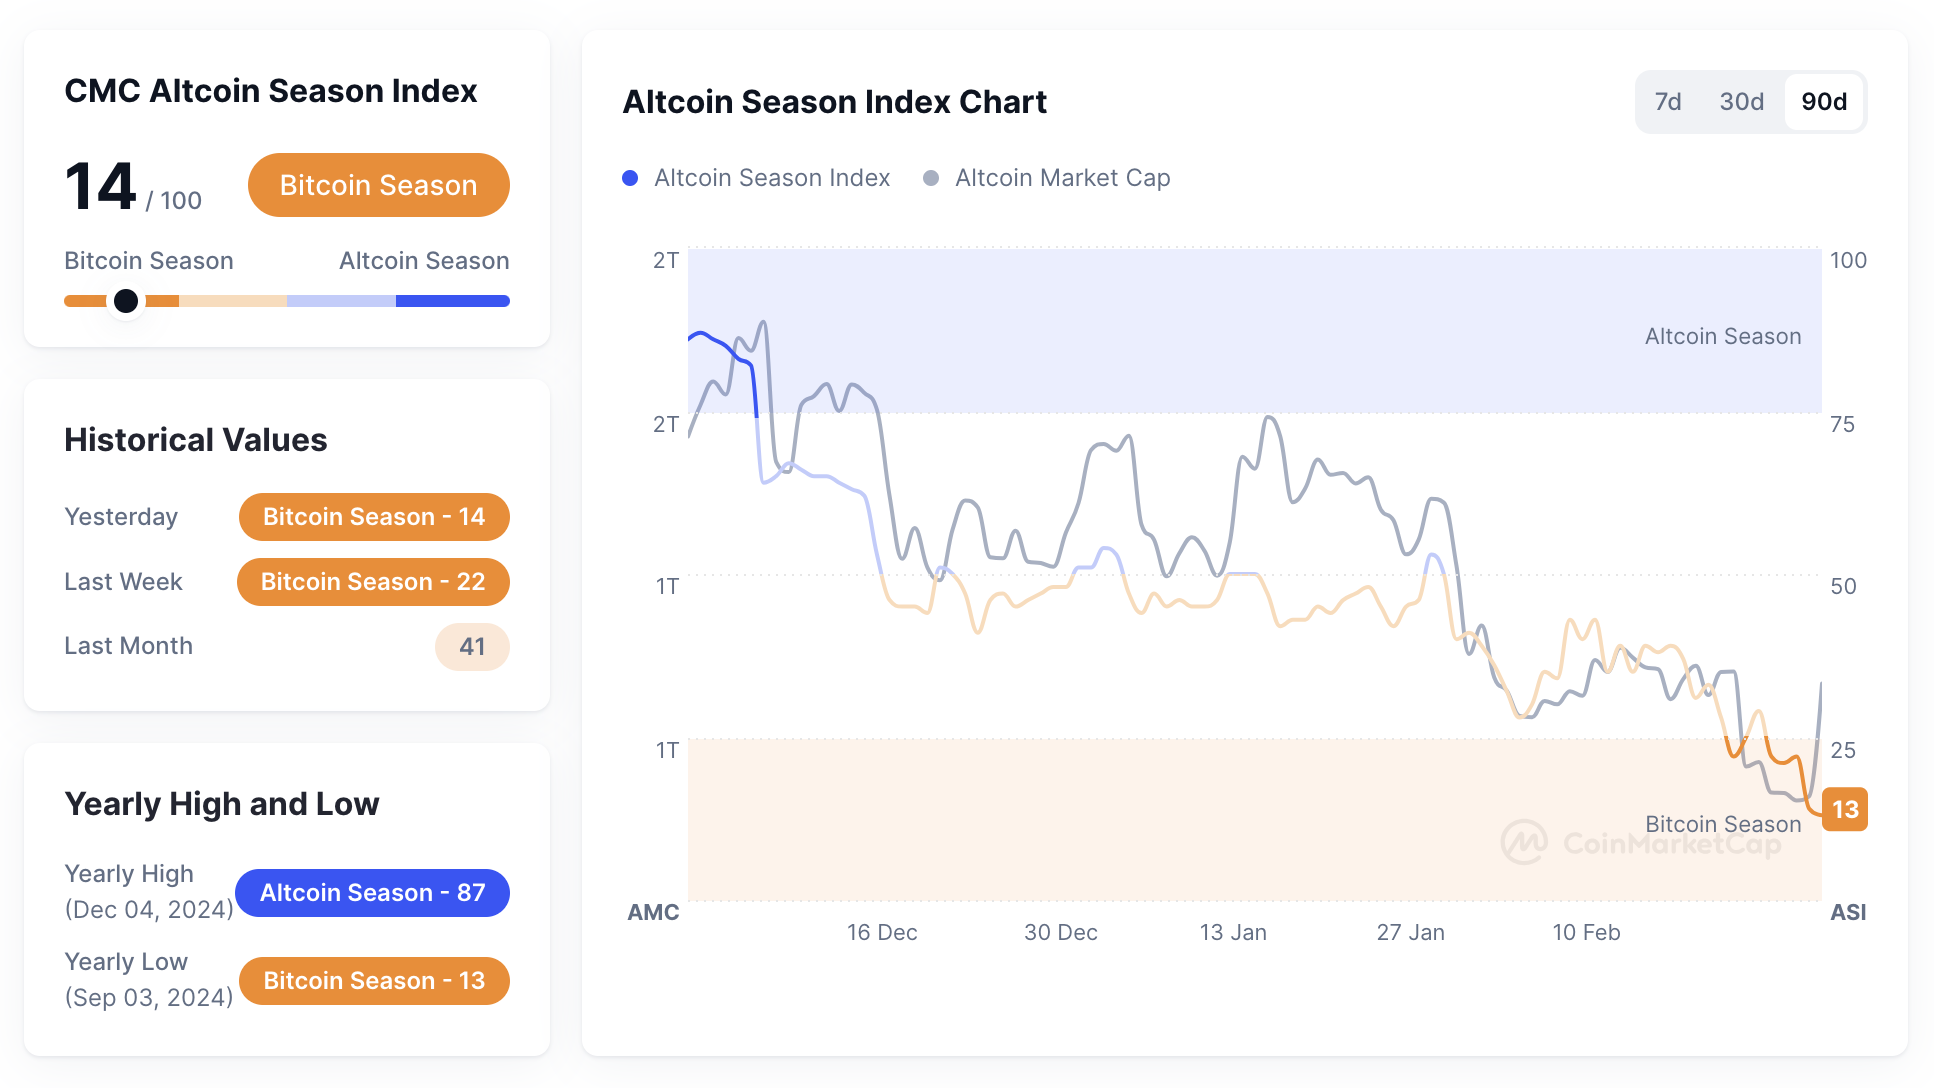Click the 27 Jan date axis label
Image resolution: width=1934 pixels, height=1088 pixels.
1410,933
